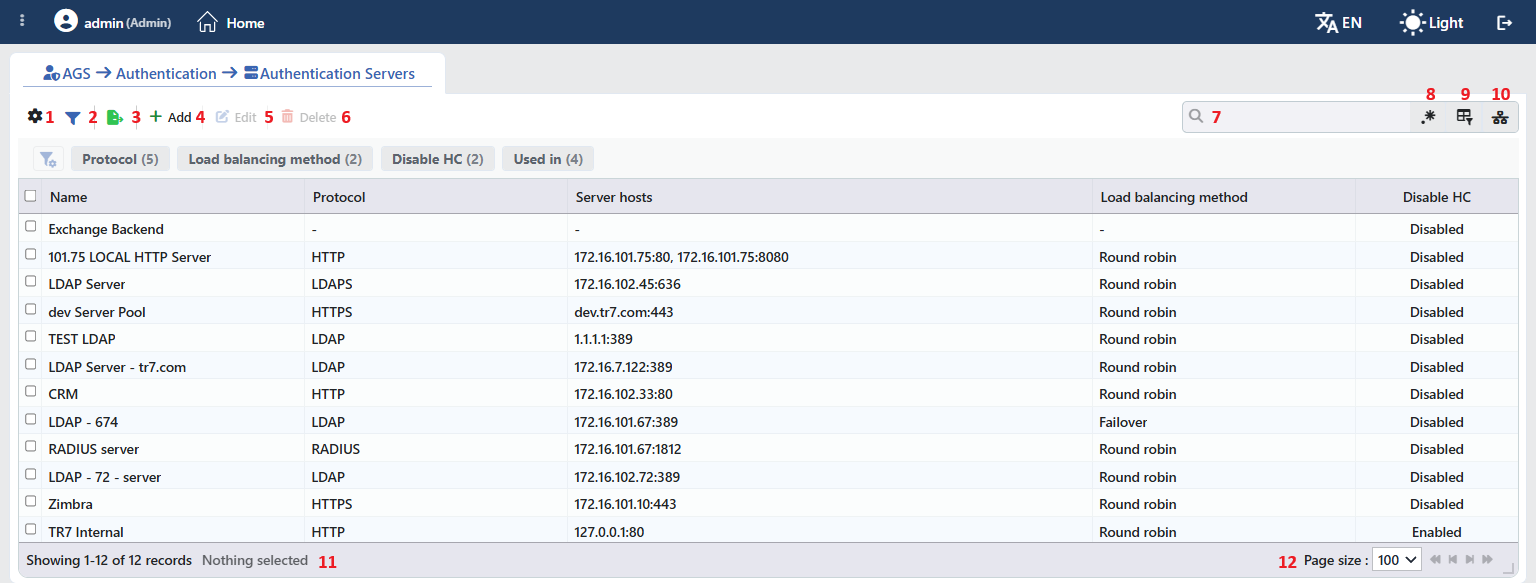Click the Delete button
The height and width of the screenshot is (583, 1536).
pos(308,117)
